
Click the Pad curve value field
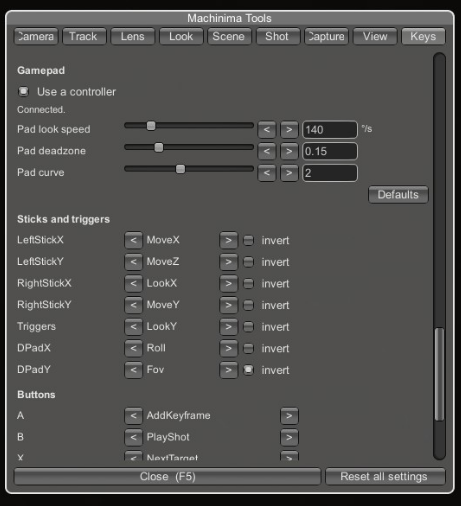(330, 173)
